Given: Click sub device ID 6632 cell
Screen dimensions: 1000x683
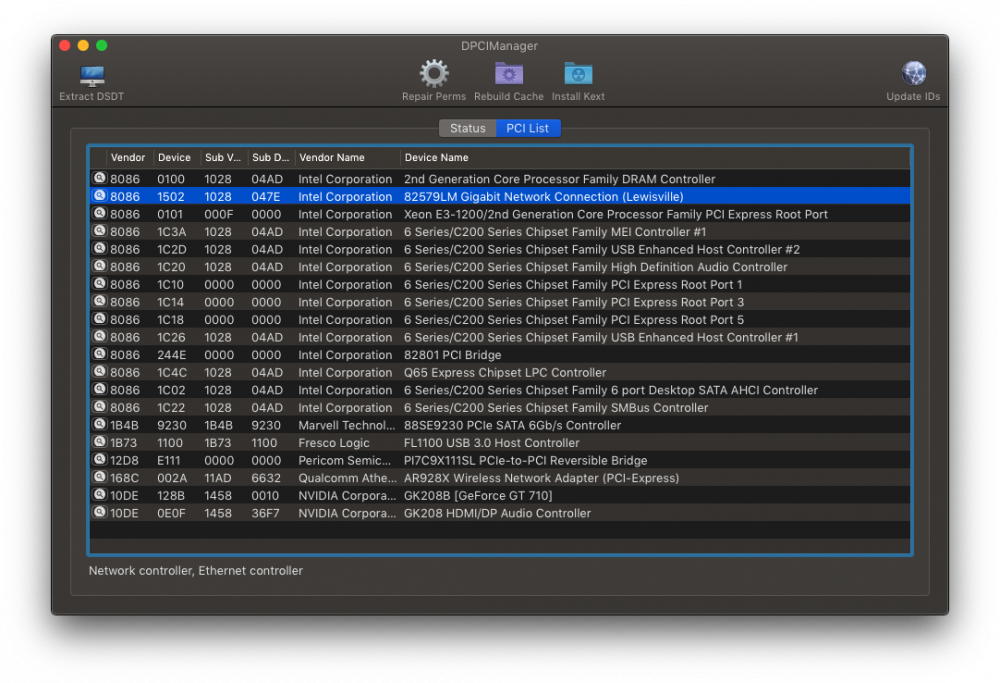Looking at the screenshot, I should tap(265, 478).
